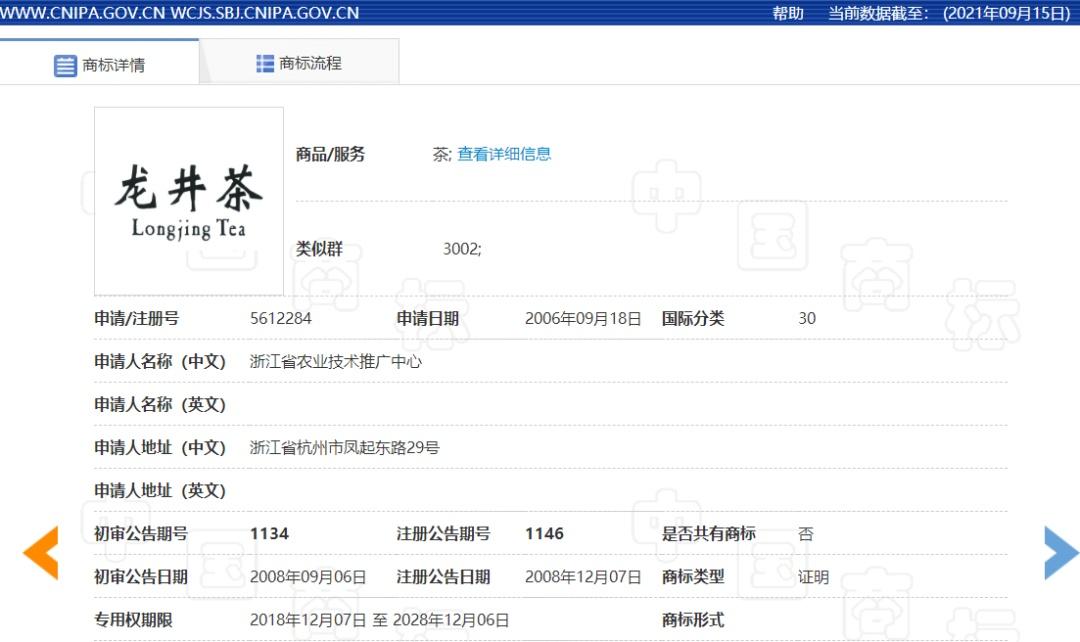Select international class value 30
This screenshot has height=642, width=1080.
tap(807, 318)
